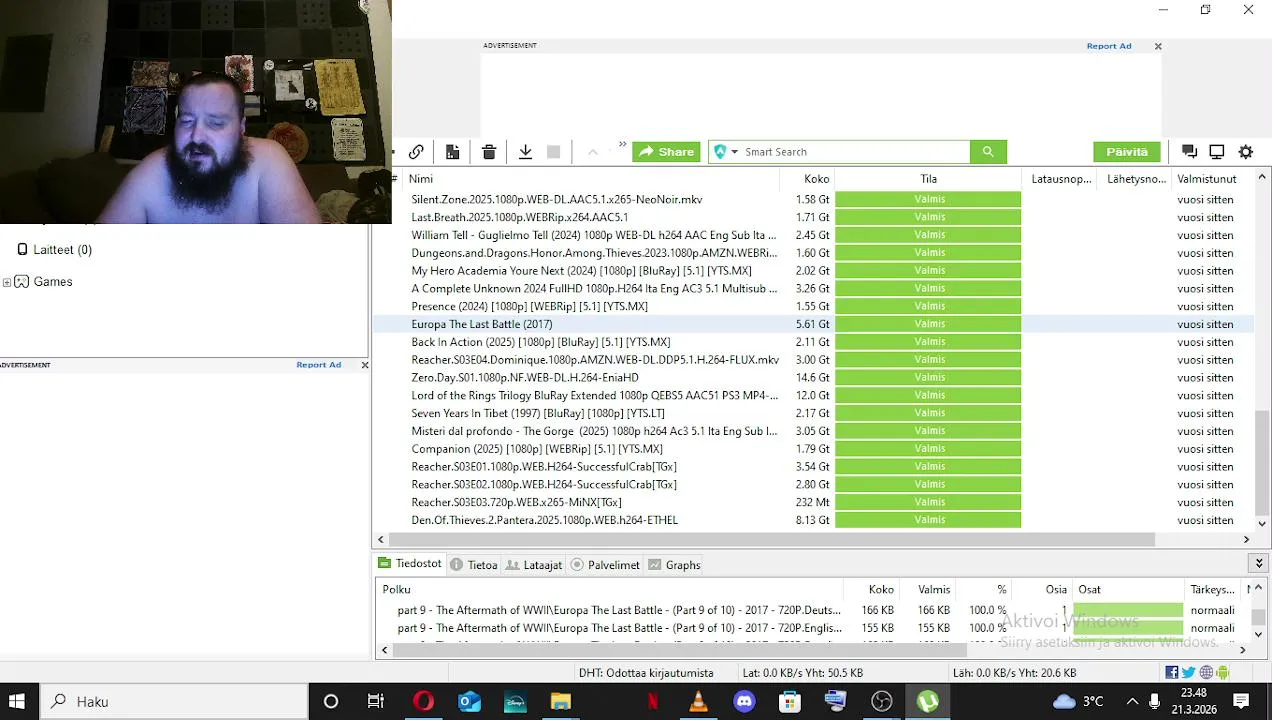Screen dimensions: 1272x720
Task: Open the search provider shield dropdown
Action: pos(726,152)
